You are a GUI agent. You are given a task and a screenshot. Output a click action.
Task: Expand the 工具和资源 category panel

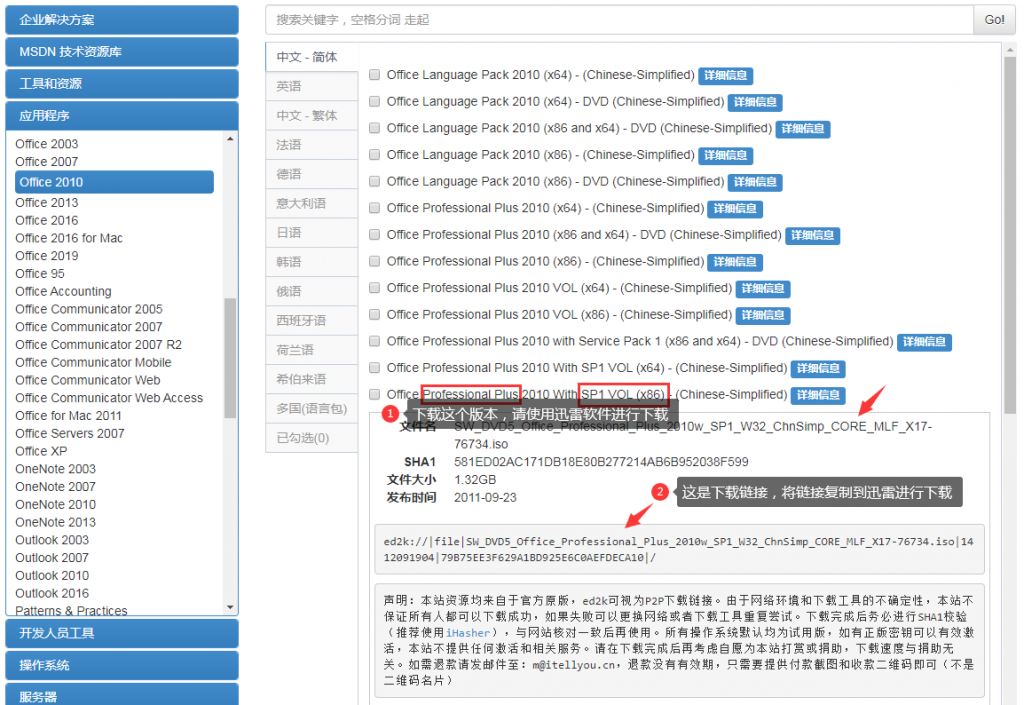coord(121,84)
